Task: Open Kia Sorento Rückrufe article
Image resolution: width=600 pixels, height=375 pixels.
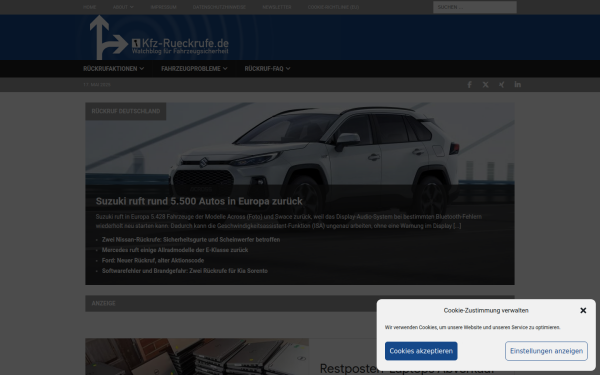Action: 185,271
